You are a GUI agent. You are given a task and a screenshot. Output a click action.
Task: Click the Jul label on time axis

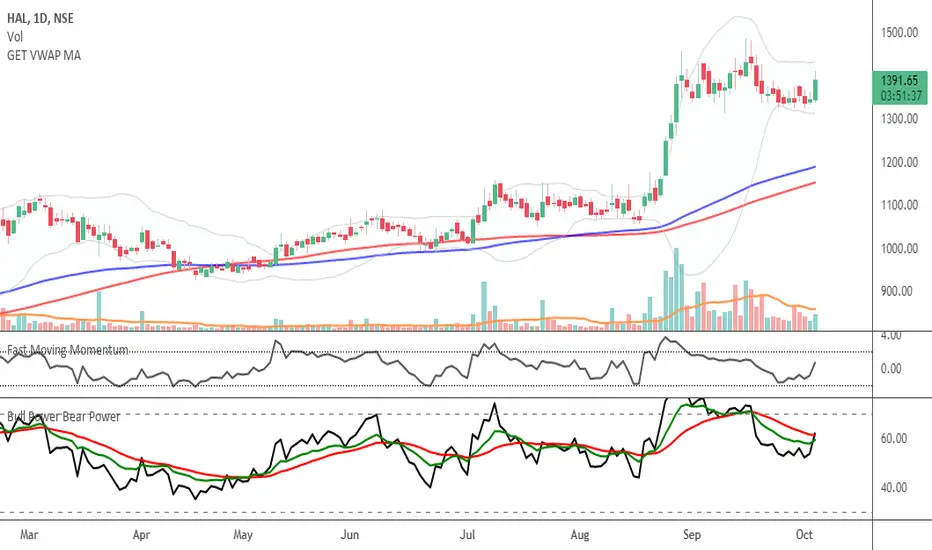click(468, 535)
